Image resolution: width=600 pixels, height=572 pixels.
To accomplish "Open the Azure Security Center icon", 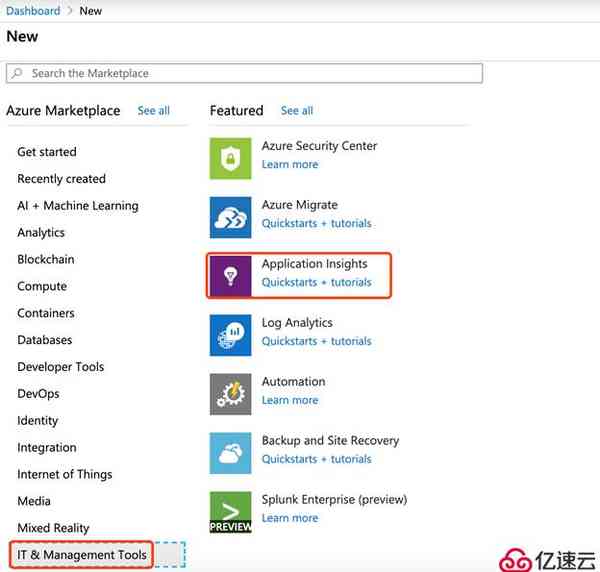I will point(230,158).
